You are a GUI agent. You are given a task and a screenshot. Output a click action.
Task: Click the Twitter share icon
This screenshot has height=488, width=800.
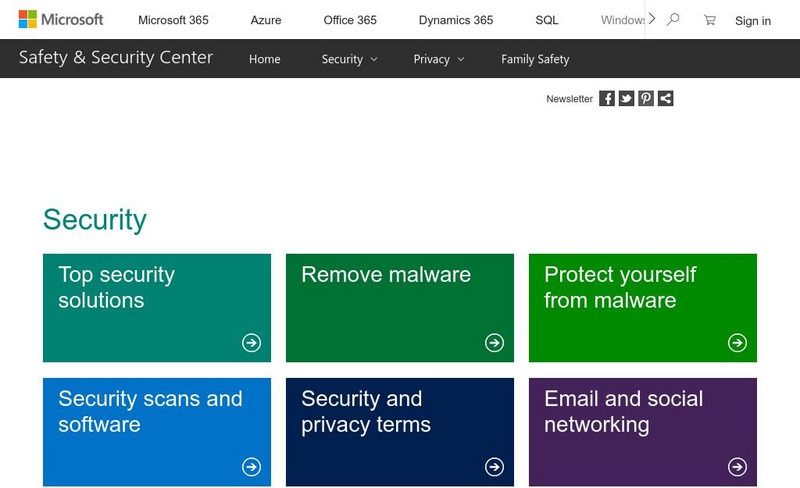[626, 98]
